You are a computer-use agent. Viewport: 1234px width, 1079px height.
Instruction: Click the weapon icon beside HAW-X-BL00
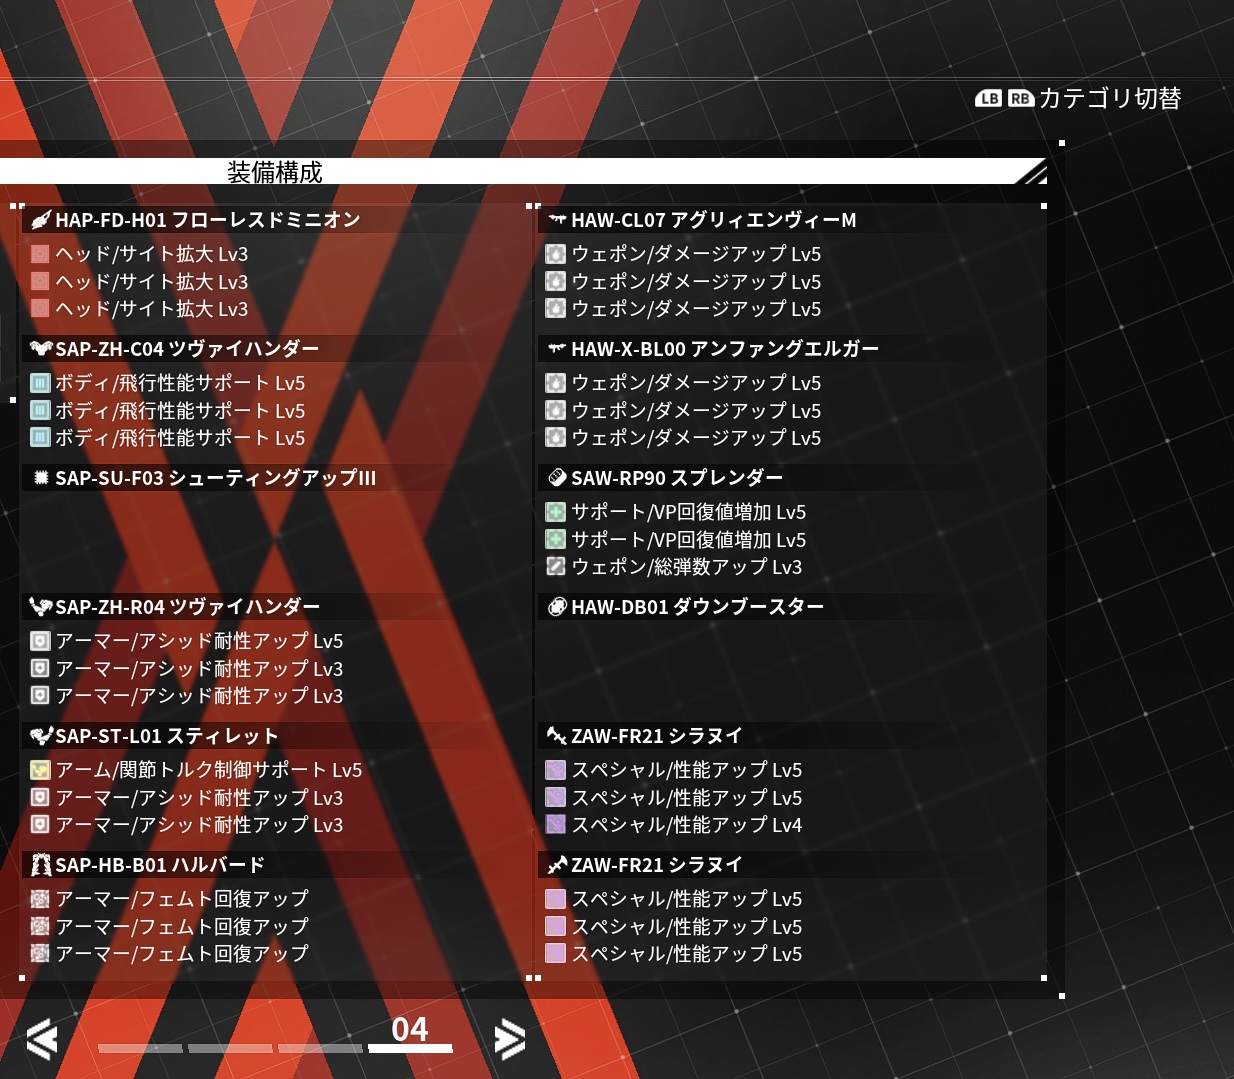(x=557, y=349)
